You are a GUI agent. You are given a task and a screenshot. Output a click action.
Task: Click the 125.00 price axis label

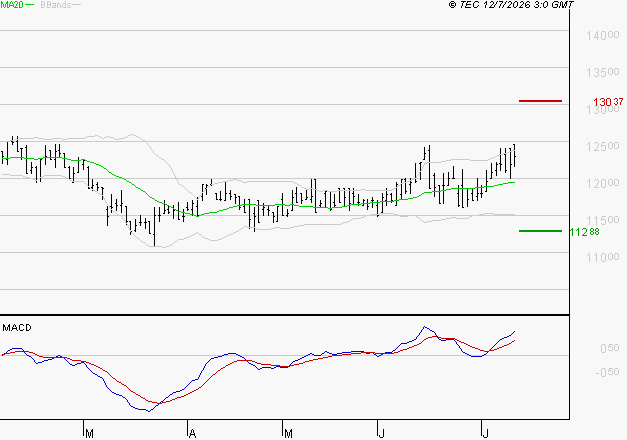tap(603, 146)
